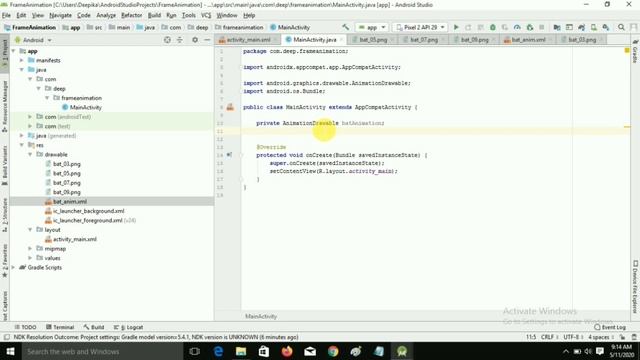Expand the manifests folder
The image size is (640, 360).
point(22,60)
